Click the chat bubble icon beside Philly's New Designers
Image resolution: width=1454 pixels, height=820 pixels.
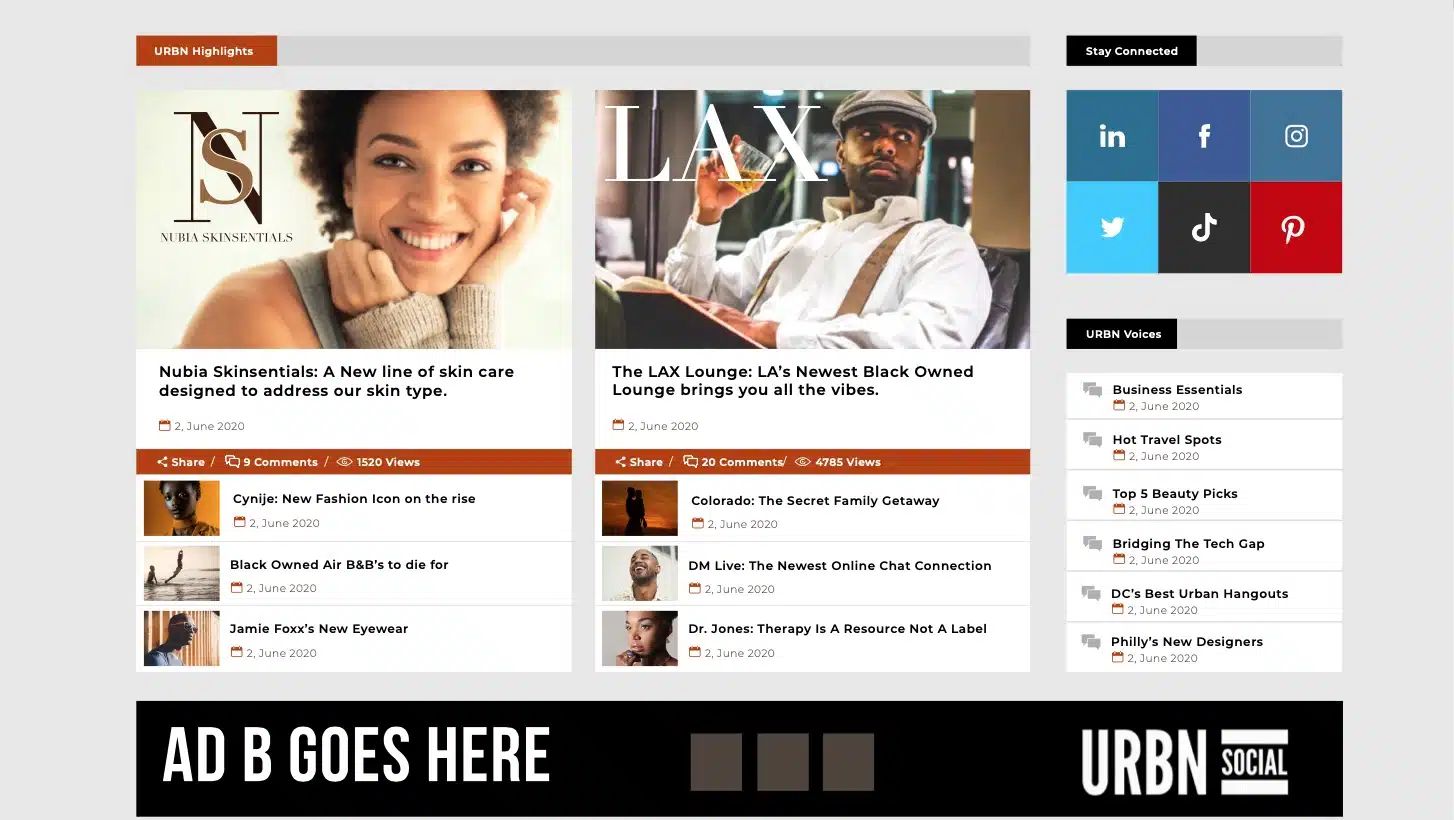[x=1091, y=642]
